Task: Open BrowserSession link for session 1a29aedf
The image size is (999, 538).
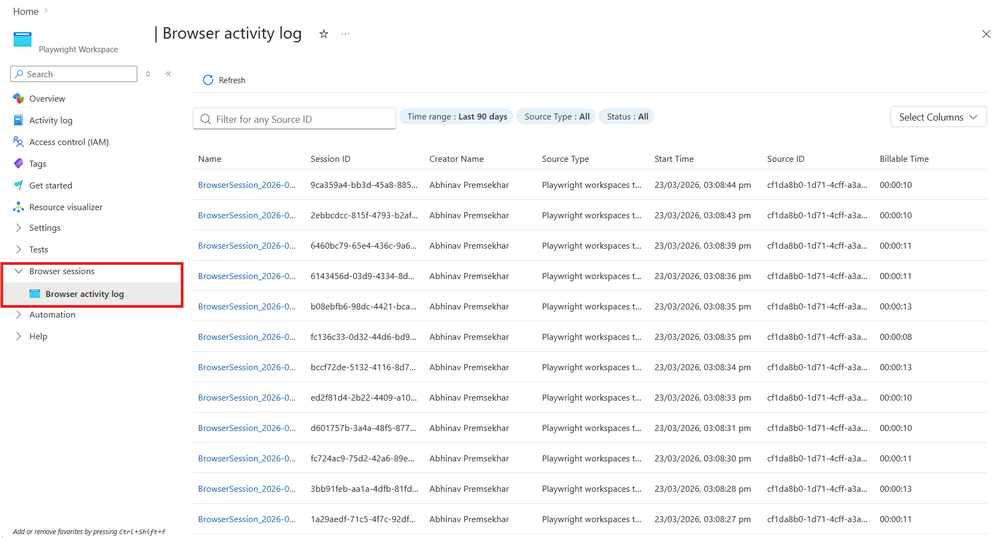Action: [x=247, y=519]
